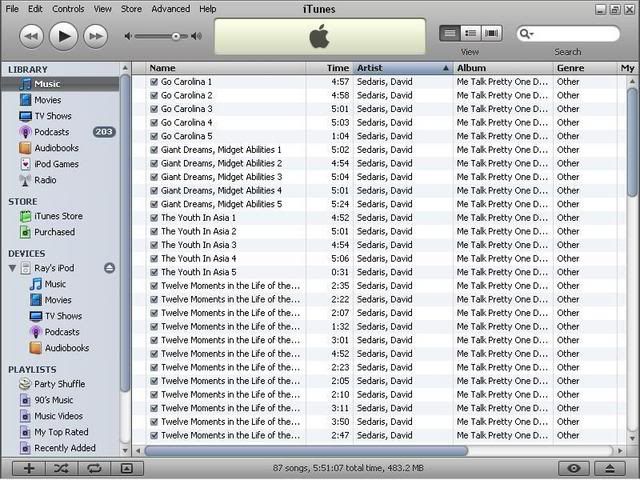
Task: Open Party Shuffle playlist
Action: 60,384
